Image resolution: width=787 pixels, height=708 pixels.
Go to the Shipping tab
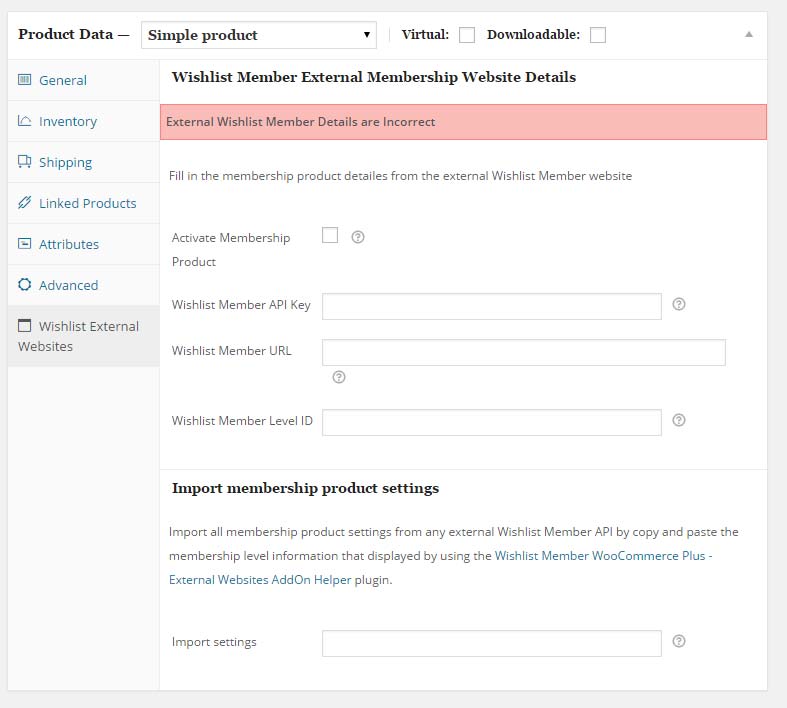click(x=83, y=162)
